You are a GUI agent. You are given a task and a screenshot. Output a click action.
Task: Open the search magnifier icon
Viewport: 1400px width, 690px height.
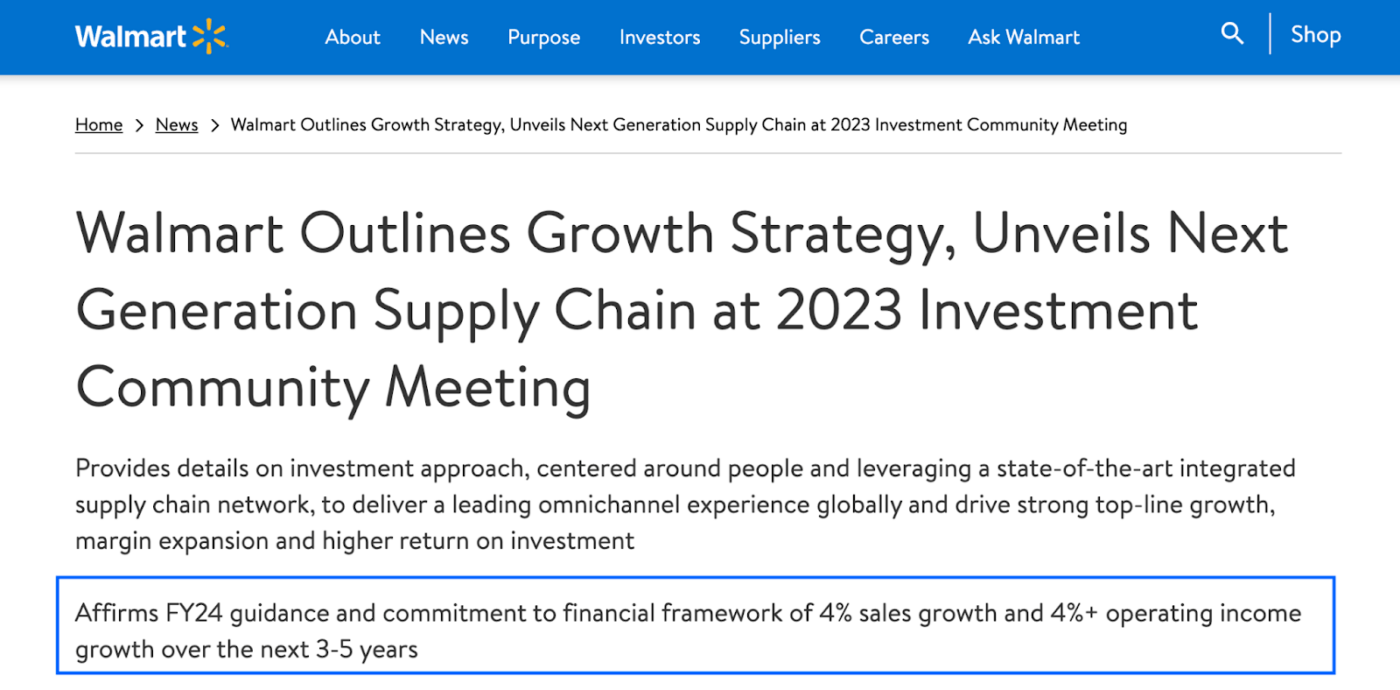pyautogui.click(x=1232, y=34)
